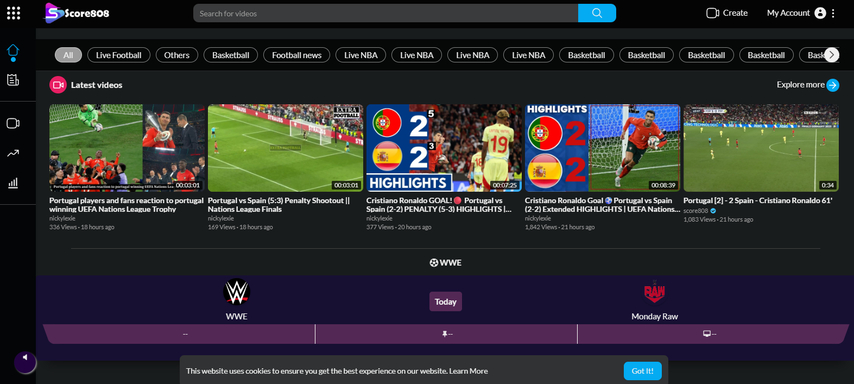
Task: Select the first Live NBA chip
Action: [361, 55]
